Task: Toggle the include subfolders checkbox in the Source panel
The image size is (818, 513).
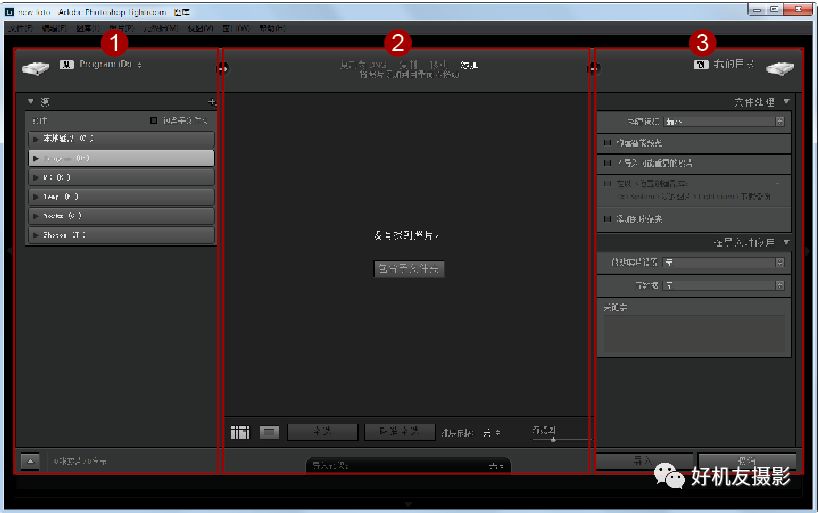Action: coord(153,121)
